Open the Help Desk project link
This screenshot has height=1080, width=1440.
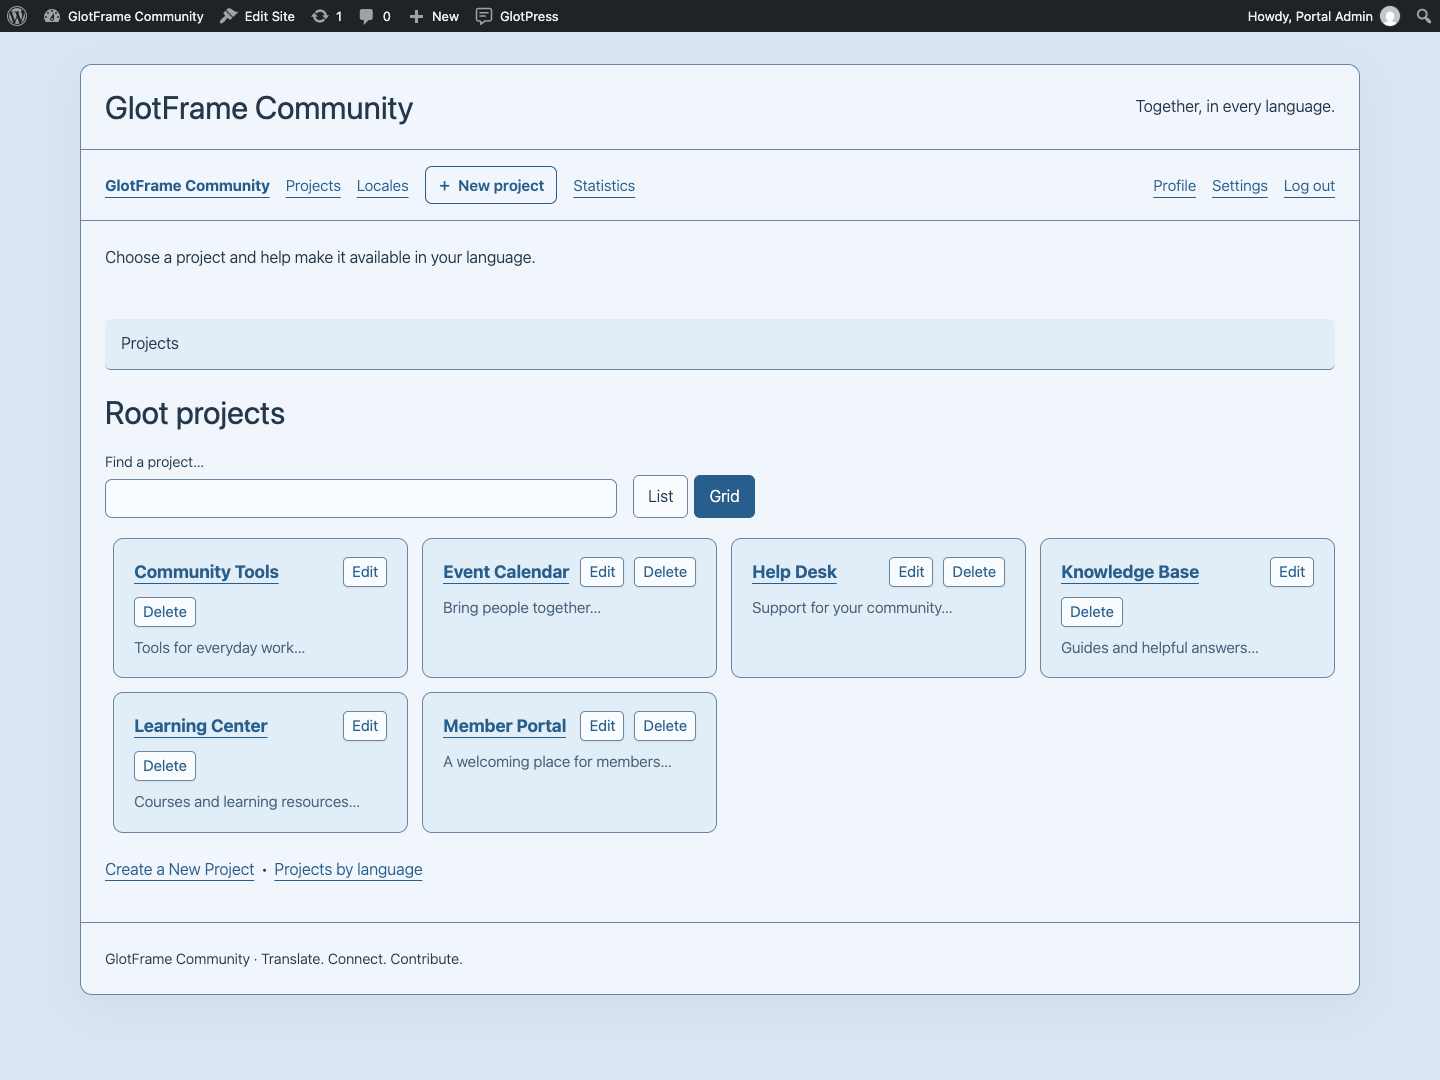[x=794, y=572]
